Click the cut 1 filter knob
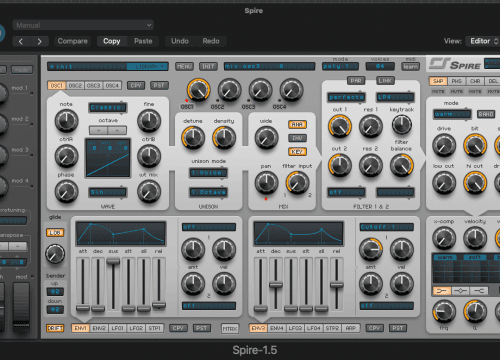Image resolution: width=500 pixels, height=360 pixels. [x=340, y=126]
